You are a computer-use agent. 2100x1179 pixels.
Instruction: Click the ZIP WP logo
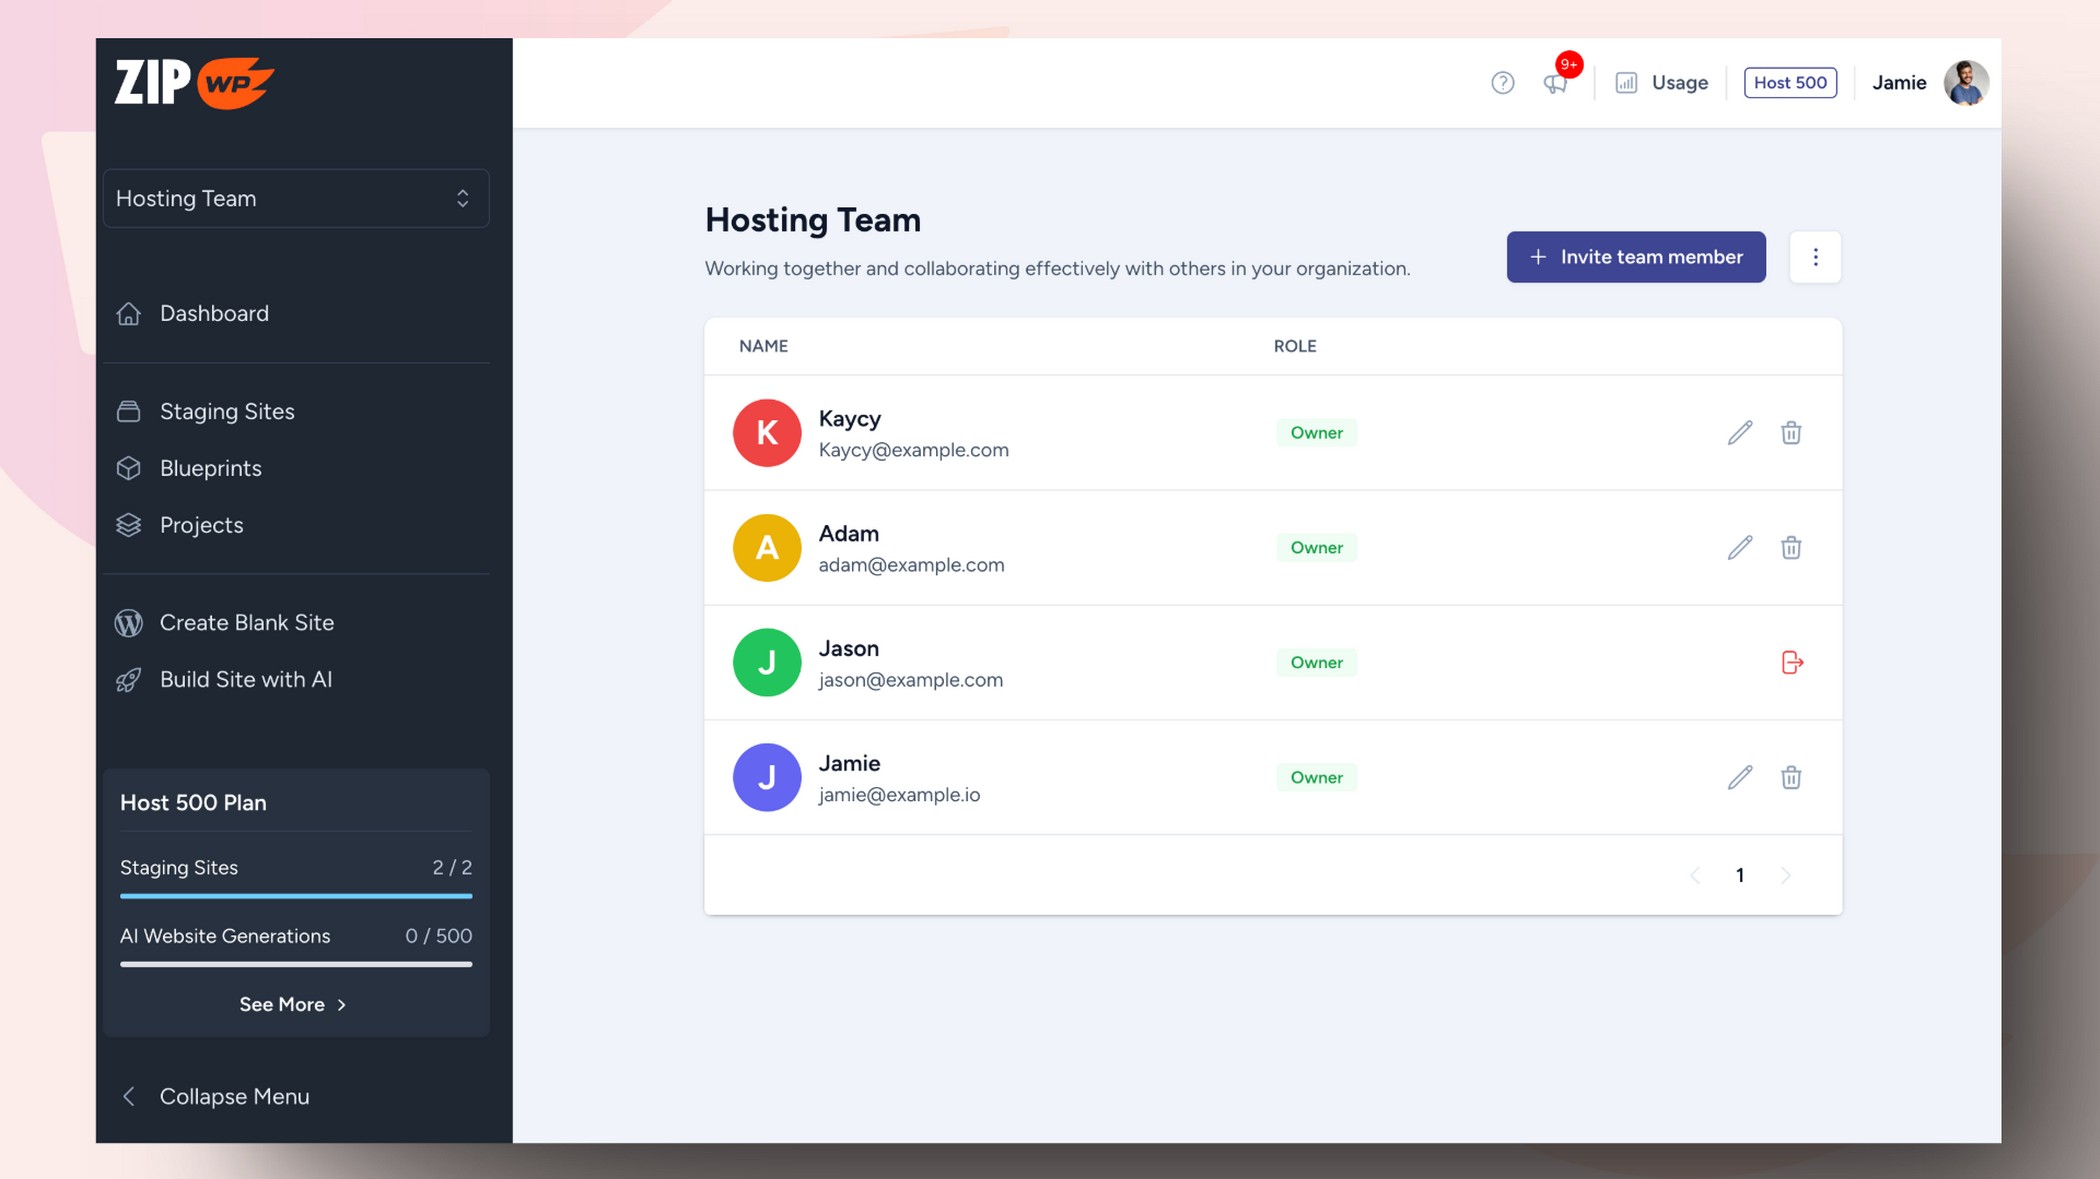coord(190,82)
